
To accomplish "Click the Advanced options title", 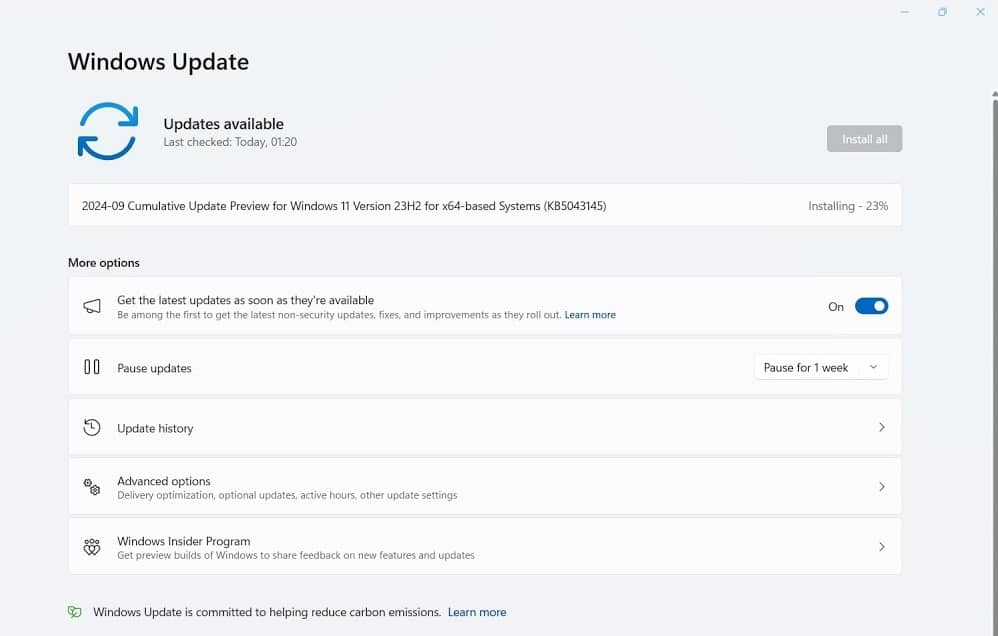I will click(x=164, y=481).
